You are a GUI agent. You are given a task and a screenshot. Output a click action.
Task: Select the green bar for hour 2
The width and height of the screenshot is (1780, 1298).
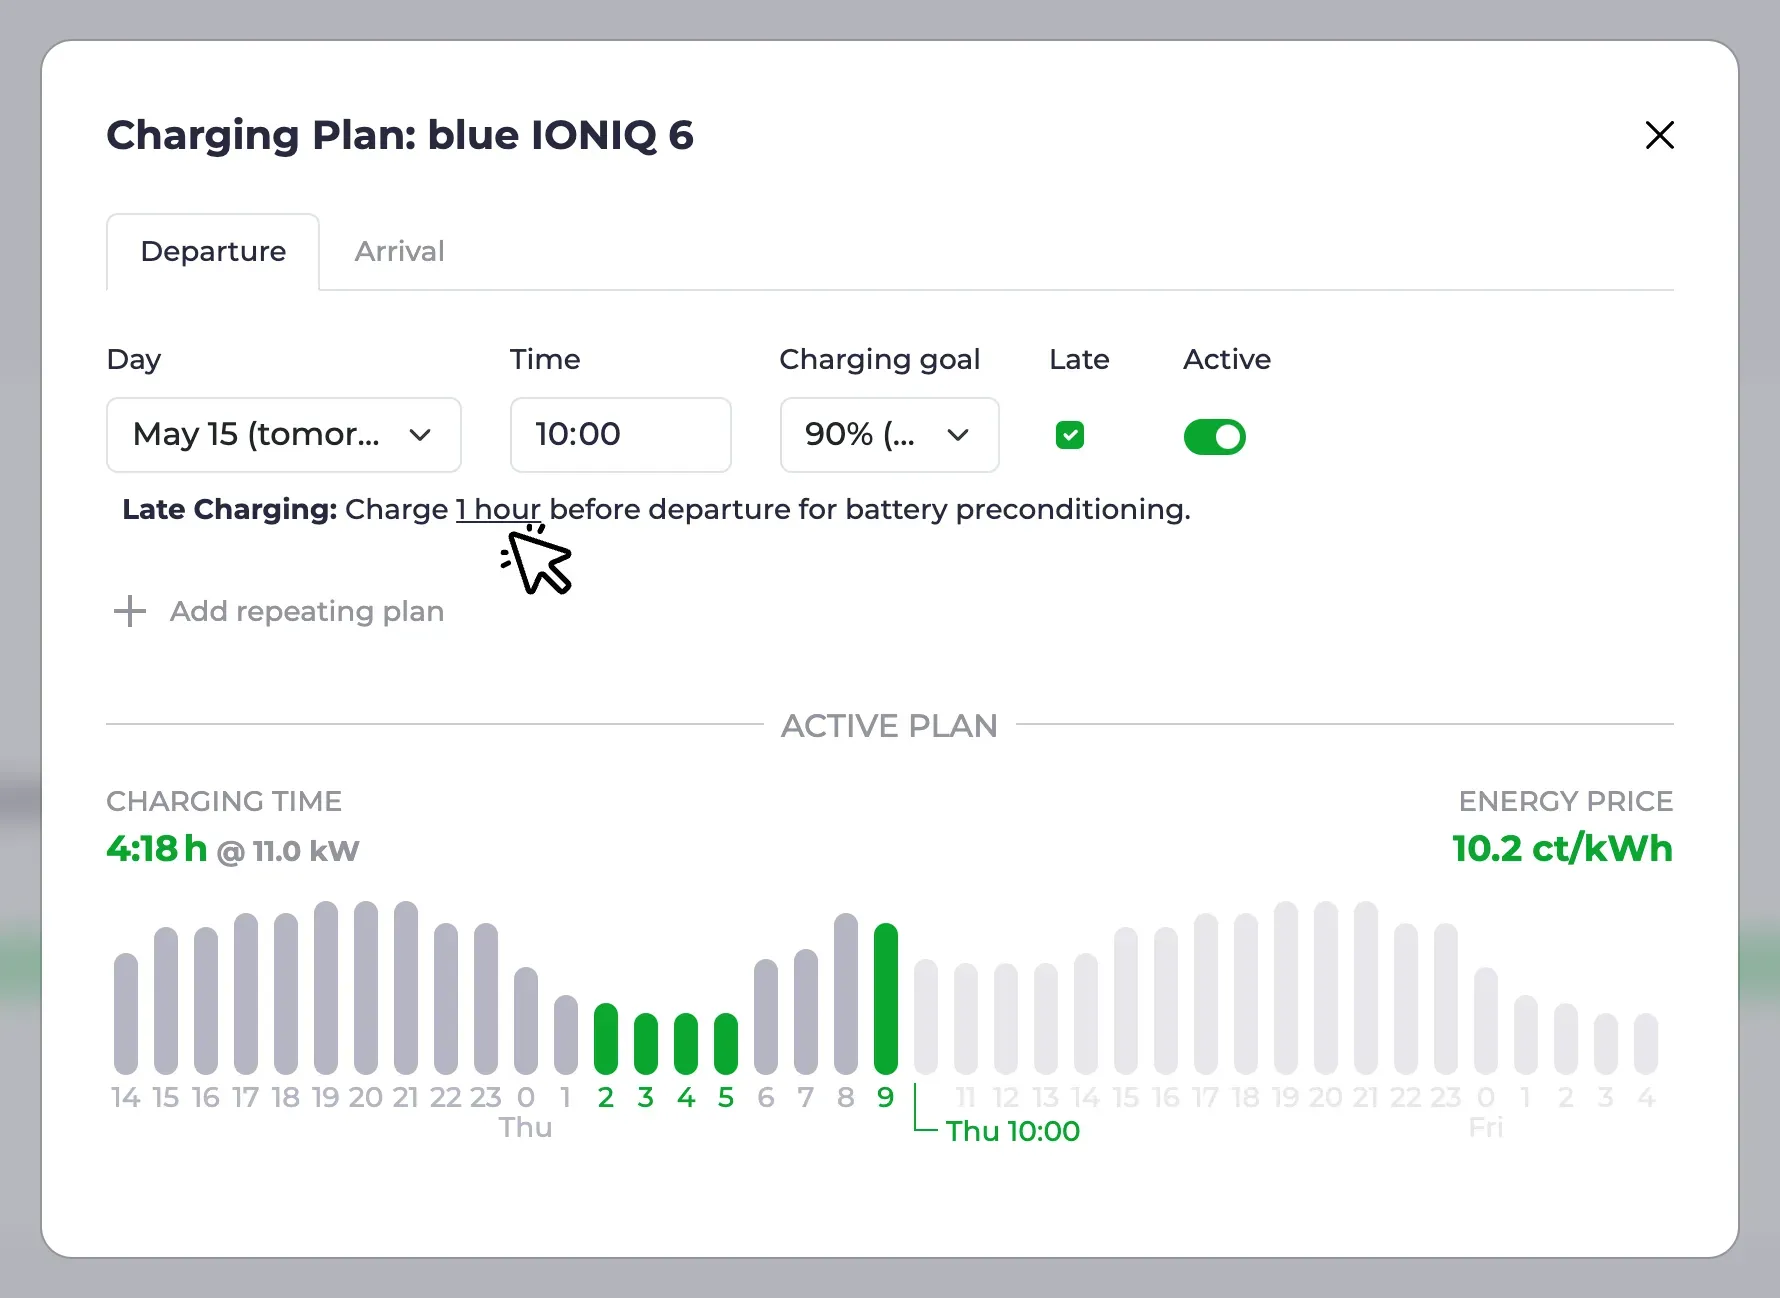(606, 1038)
